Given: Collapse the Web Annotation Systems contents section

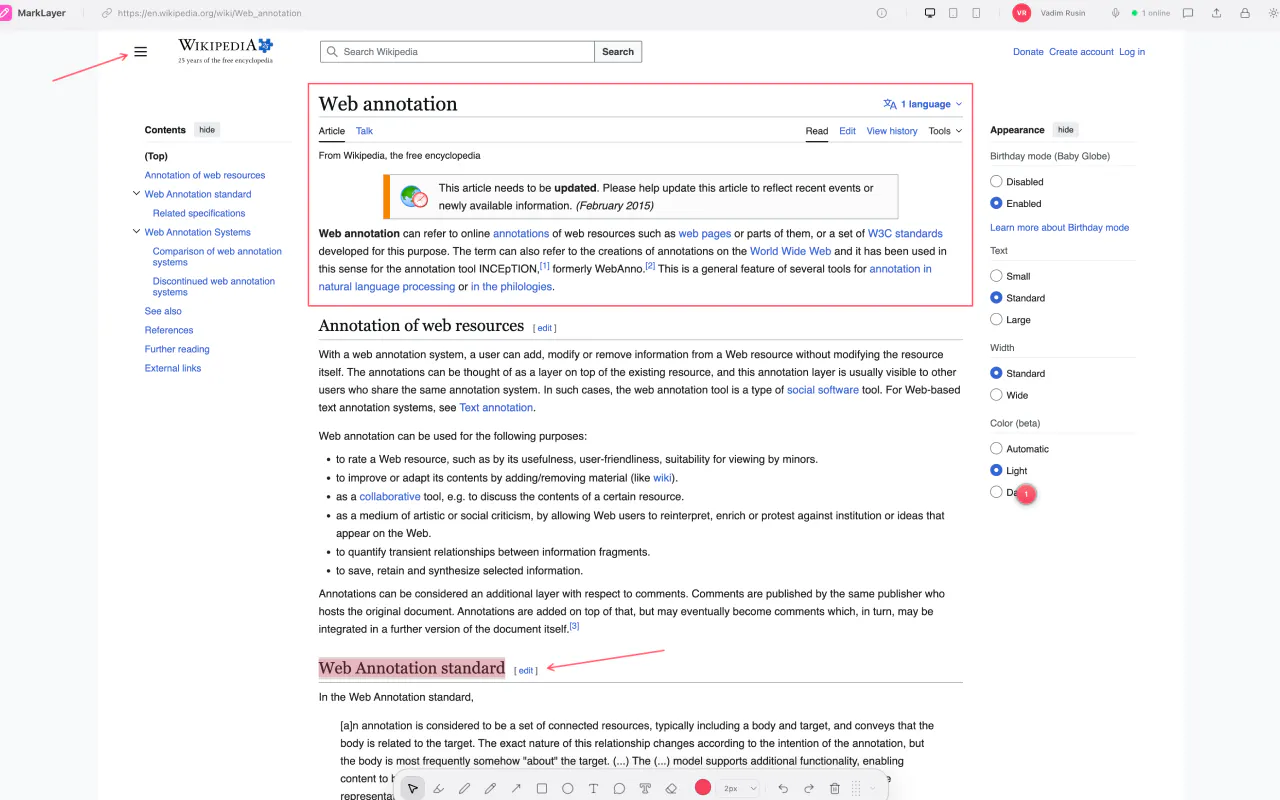Looking at the screenshot, I should coord(136,232).
